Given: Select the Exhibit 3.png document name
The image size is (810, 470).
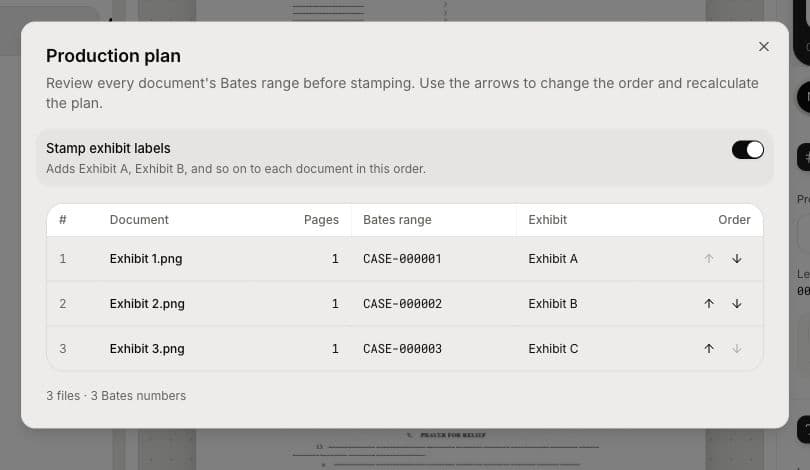Looking at the screenshot, I should point(147,349).
